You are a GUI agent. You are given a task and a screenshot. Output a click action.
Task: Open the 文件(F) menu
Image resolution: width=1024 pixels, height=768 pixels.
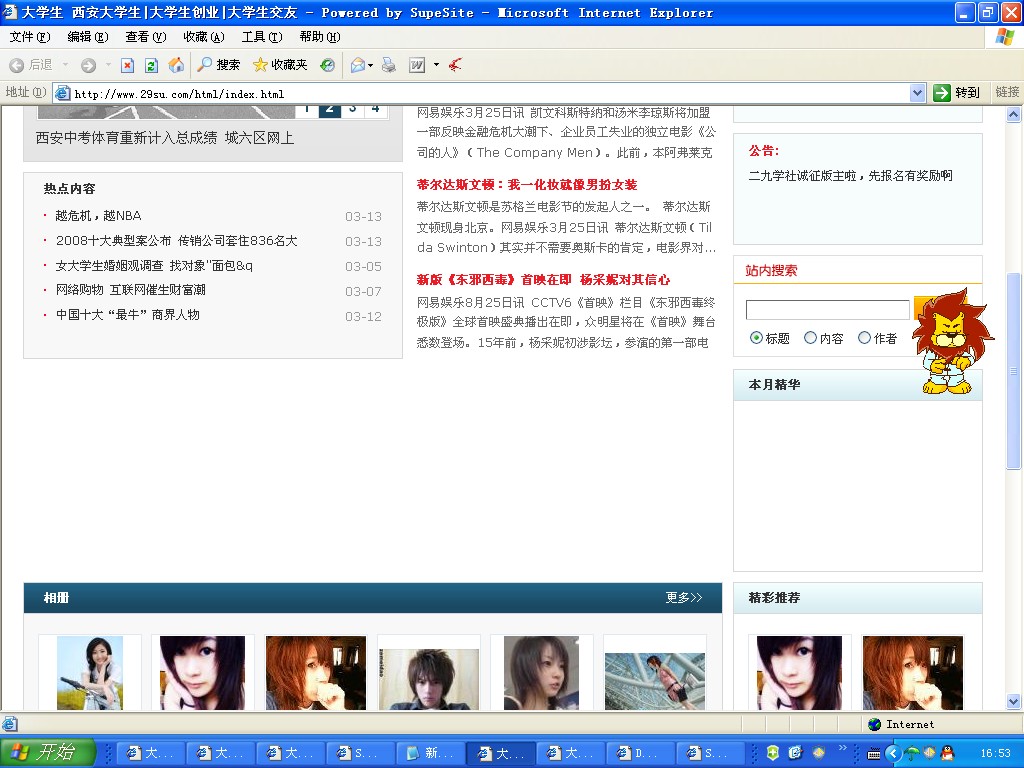29,37
